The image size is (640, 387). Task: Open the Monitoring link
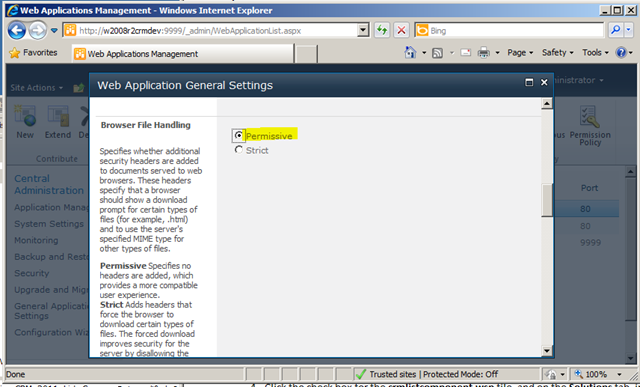36,240
